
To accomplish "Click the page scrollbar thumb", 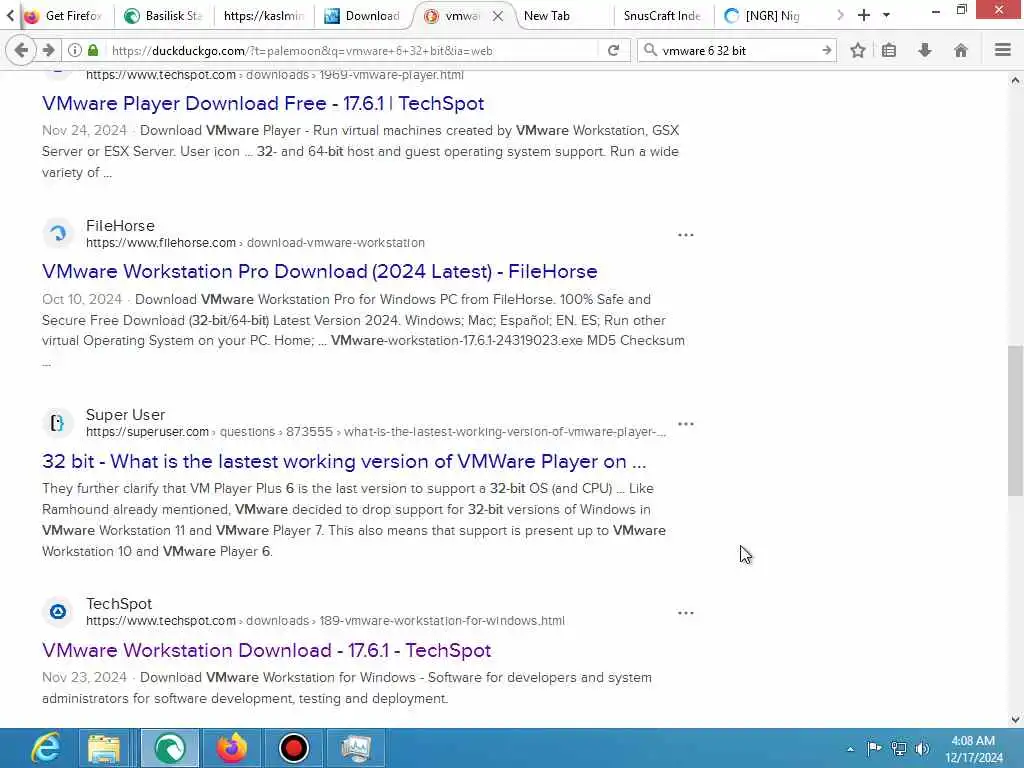I will 1015,421.
